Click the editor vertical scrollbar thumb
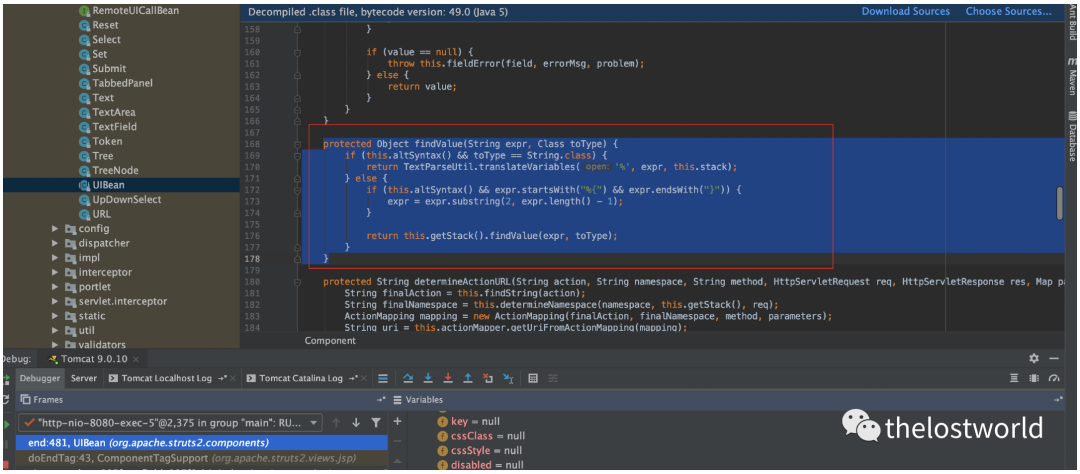1080x474 pixels. coord(1059,203)
